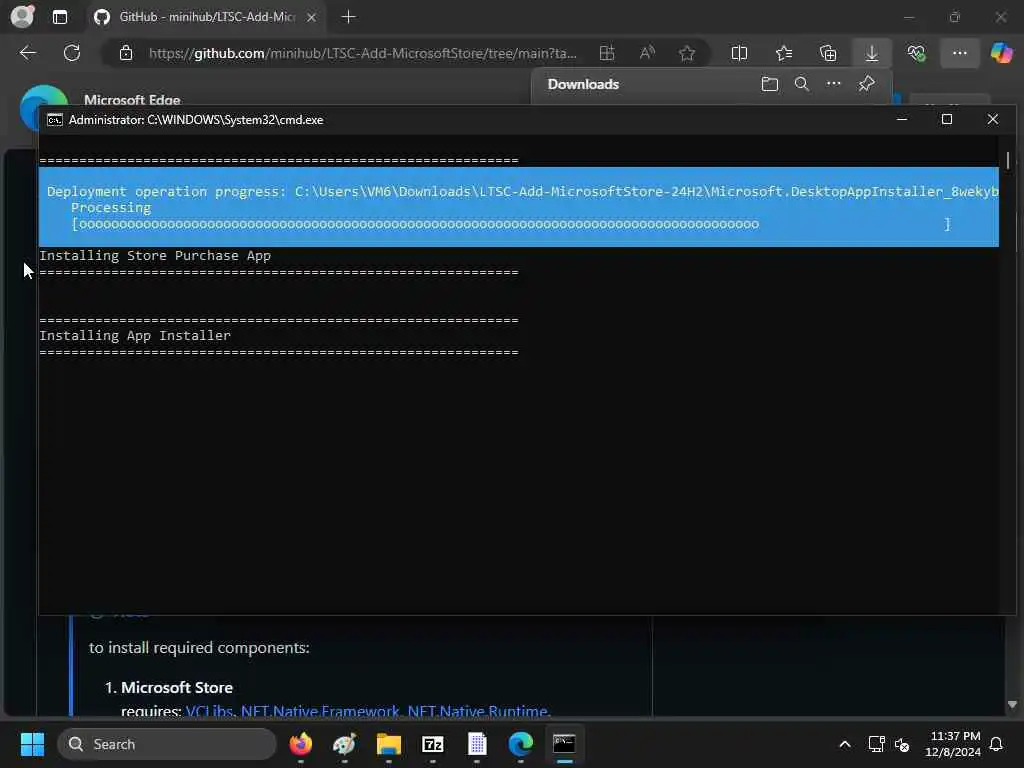Open network status tray icon
Screen dimensions: 1024x768
pos(876,744)
